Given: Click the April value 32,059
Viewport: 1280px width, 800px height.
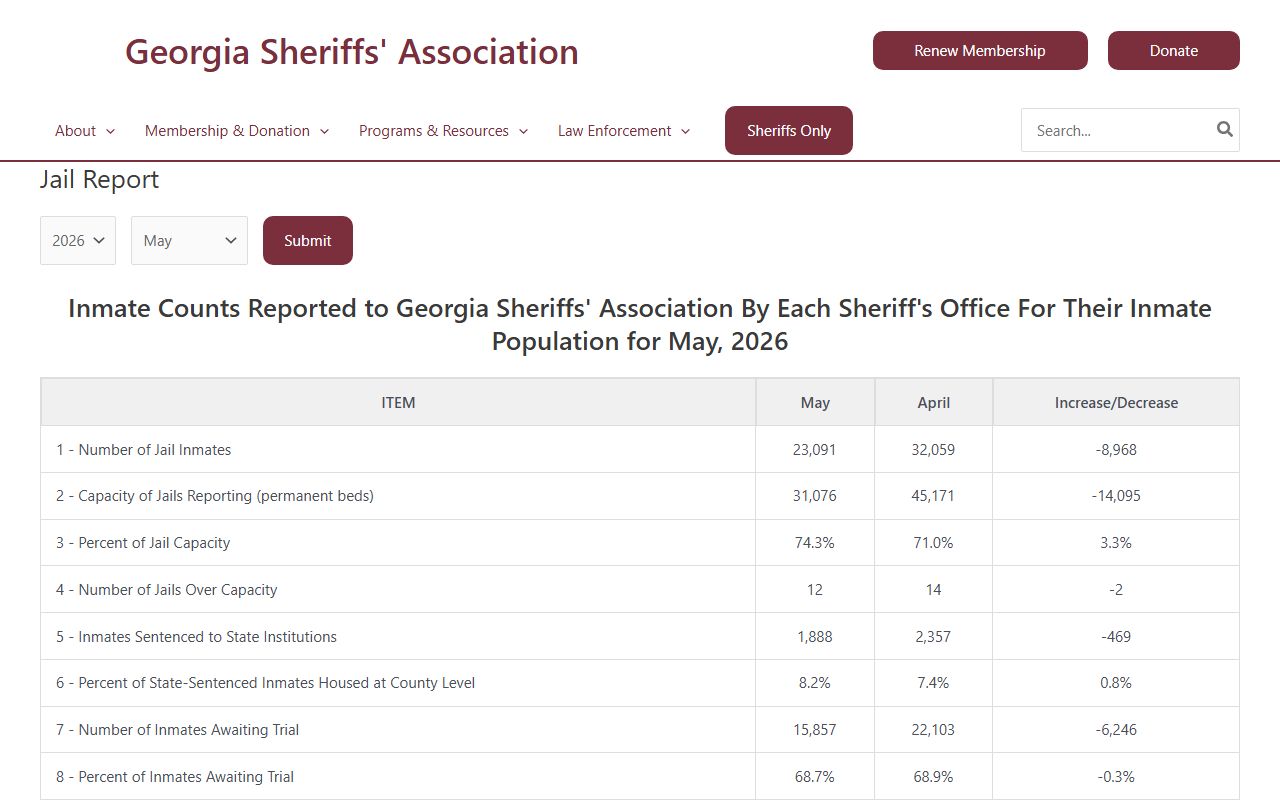Looking at the screenshot, I should pos(933,450).
